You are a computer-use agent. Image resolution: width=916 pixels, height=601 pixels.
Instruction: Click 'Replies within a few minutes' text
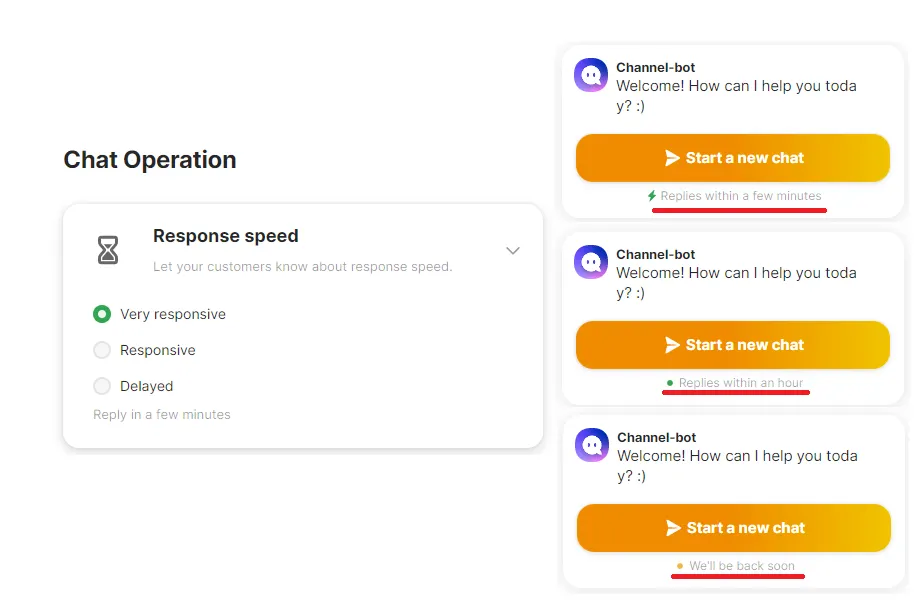click(741, 196)
